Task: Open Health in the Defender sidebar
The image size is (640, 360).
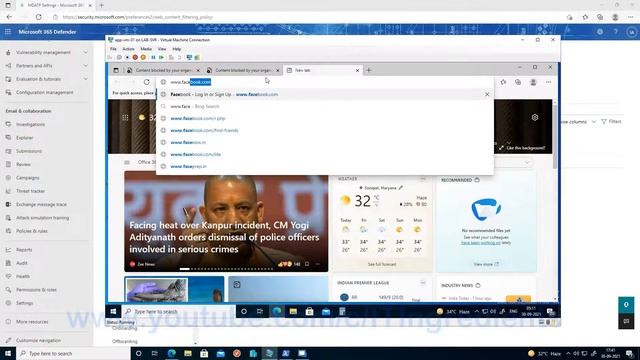Action: (22, 276)
